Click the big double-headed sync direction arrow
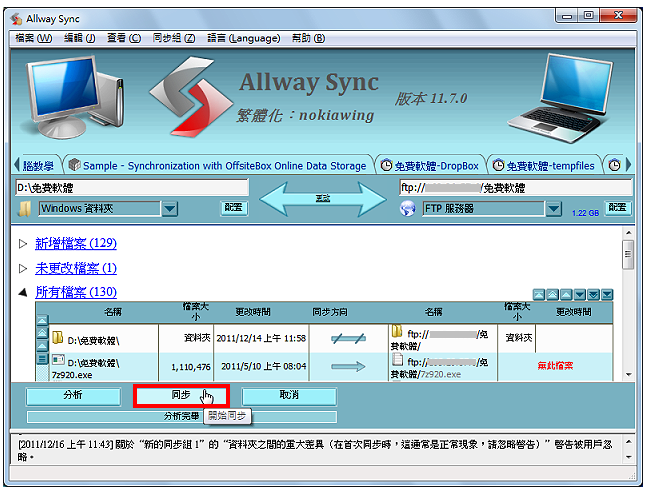Image resolution: width=648 pixels, height=494 pixels. [323, 199]
